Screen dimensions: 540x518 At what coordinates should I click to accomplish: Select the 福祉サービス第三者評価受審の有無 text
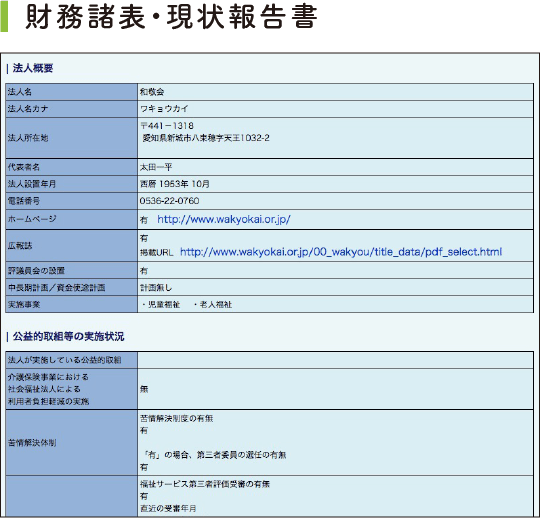coord(205,484)
